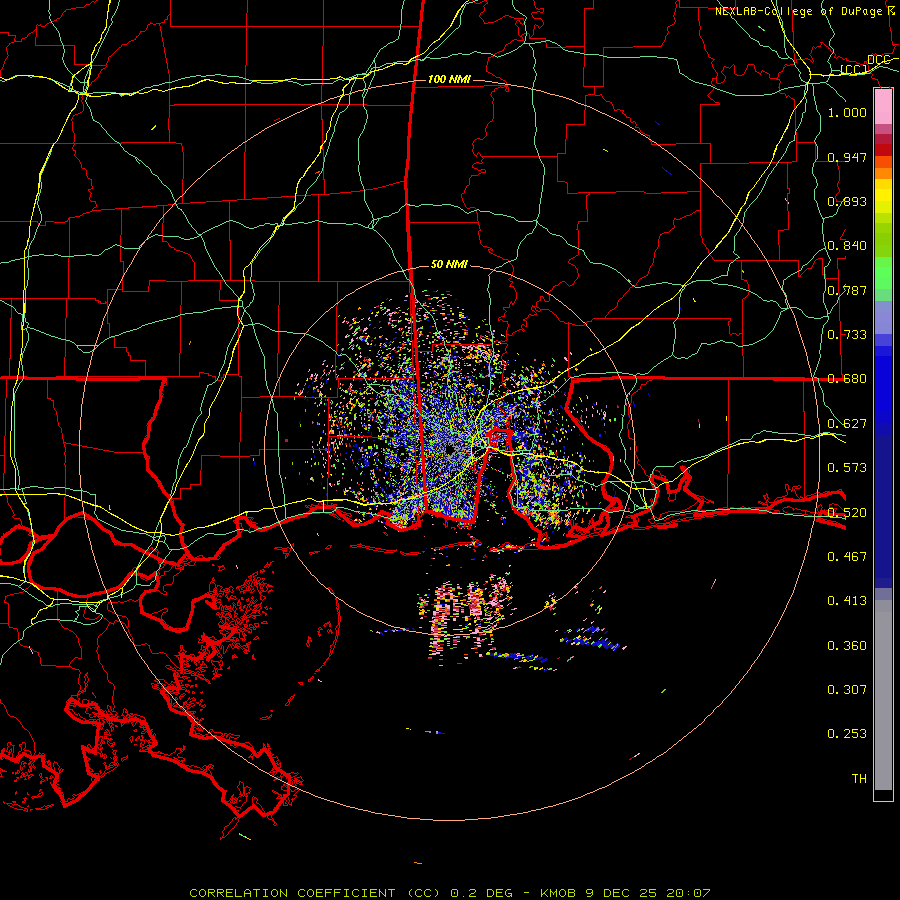Click the DCC label above the color scale

[878, 60]
